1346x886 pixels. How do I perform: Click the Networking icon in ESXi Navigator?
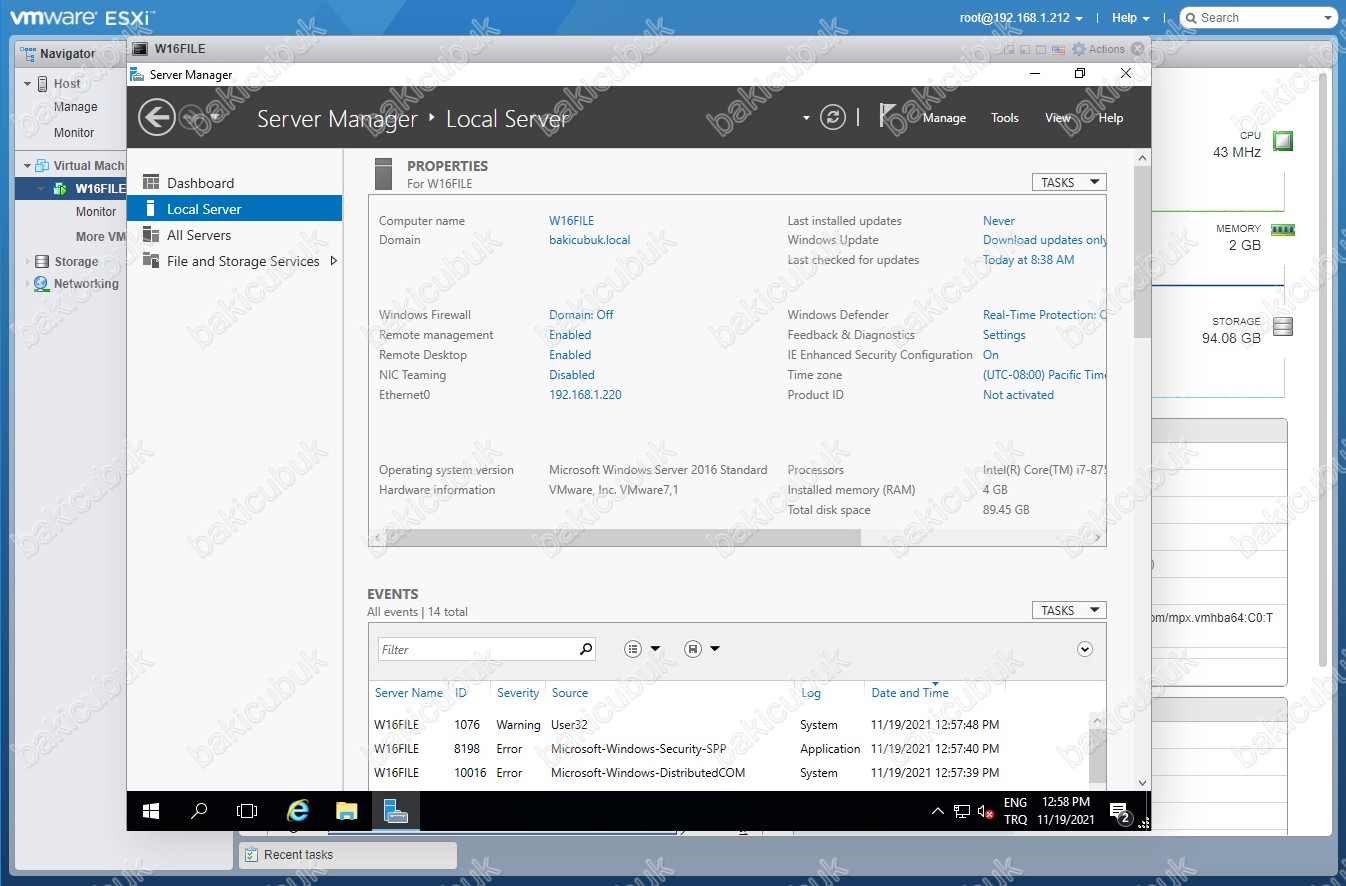(x=42, y=284)
